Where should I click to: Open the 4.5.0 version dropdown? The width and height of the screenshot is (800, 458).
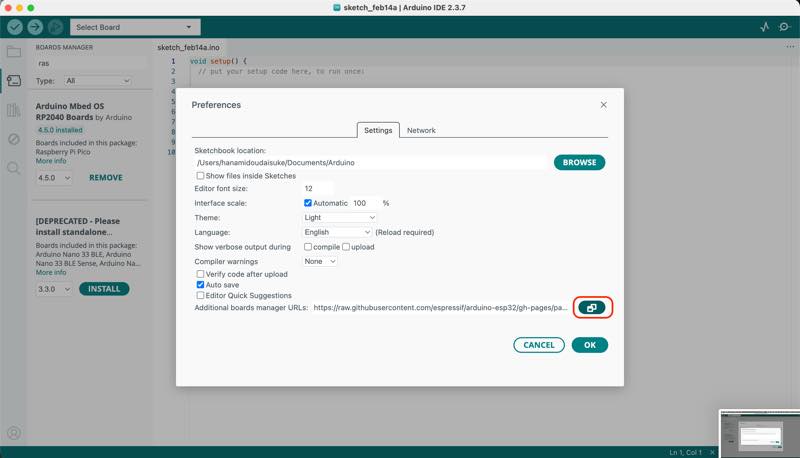click(54, 177)
